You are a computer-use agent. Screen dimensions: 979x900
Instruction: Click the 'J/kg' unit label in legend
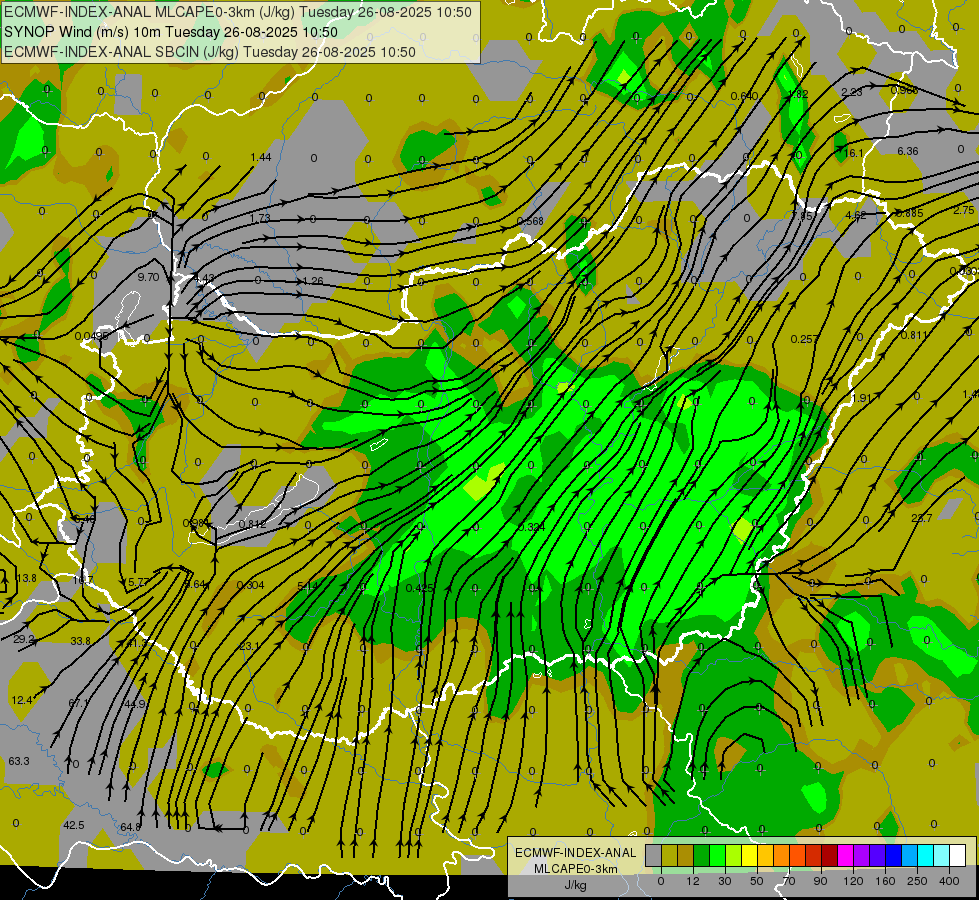[x=576, y=885]
